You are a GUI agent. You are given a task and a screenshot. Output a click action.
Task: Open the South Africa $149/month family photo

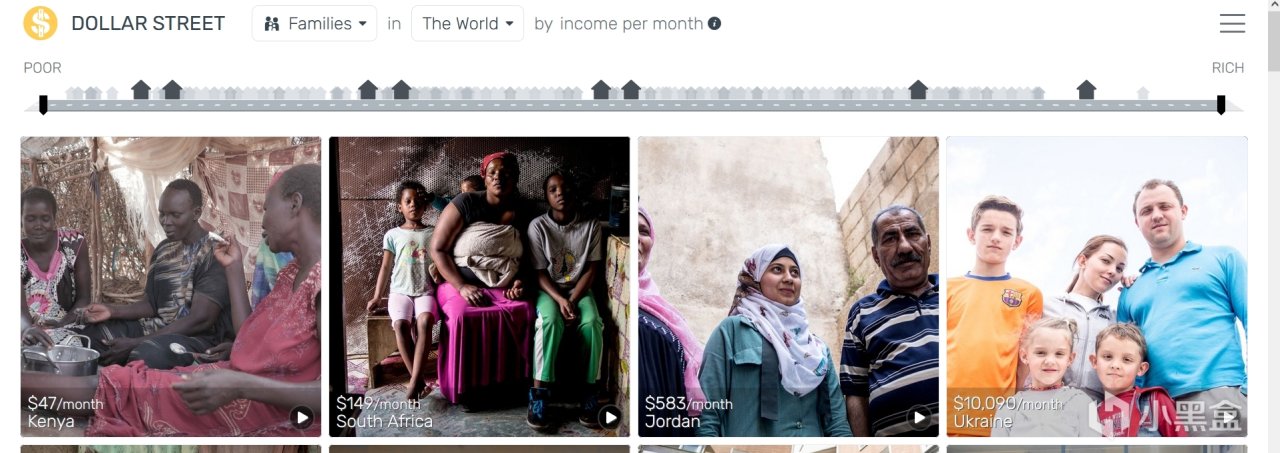[x=480, y=287]
